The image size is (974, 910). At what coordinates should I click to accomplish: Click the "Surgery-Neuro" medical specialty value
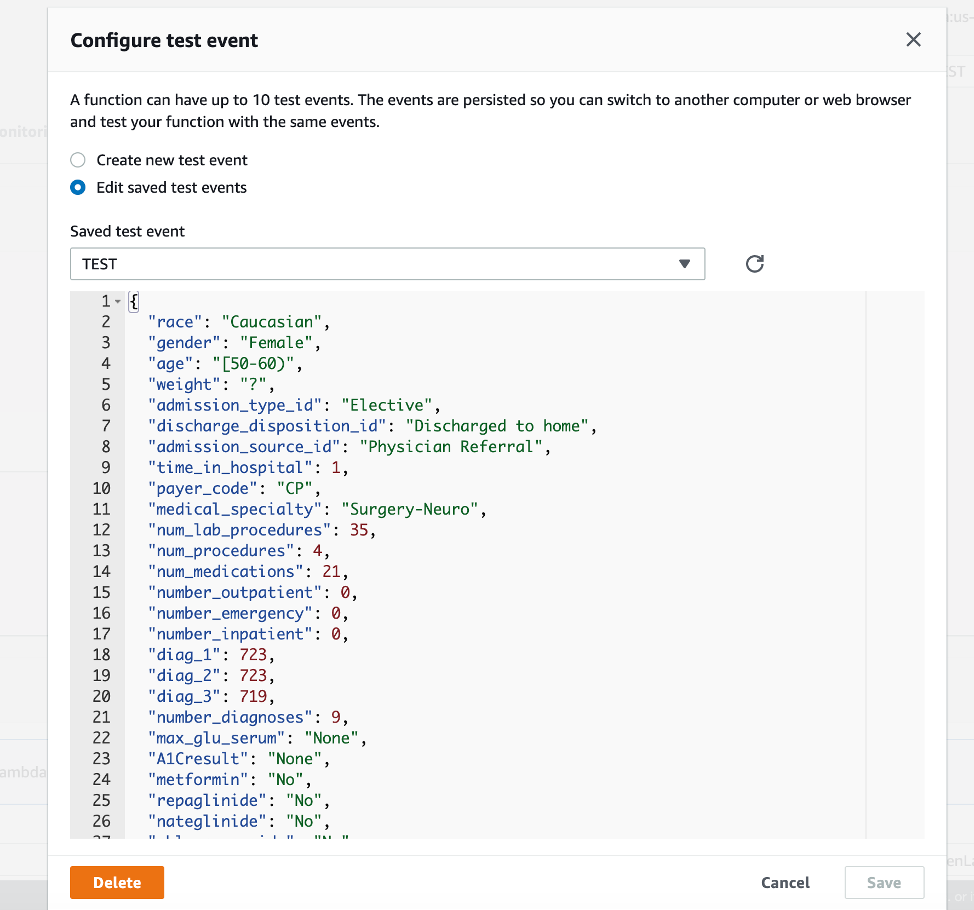pyautogui.click(x=413, y=510)
